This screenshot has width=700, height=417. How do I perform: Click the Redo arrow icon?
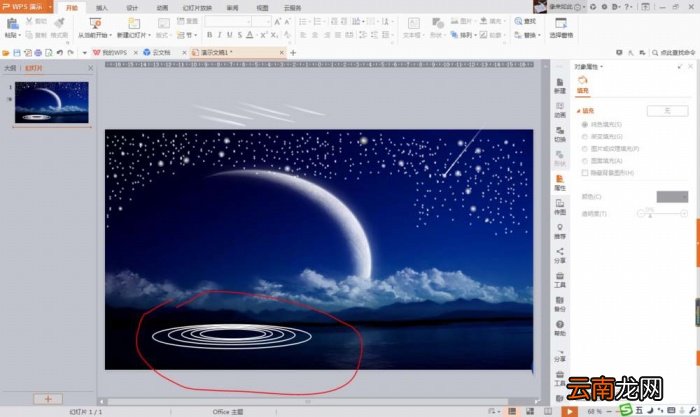pos(70,53)
